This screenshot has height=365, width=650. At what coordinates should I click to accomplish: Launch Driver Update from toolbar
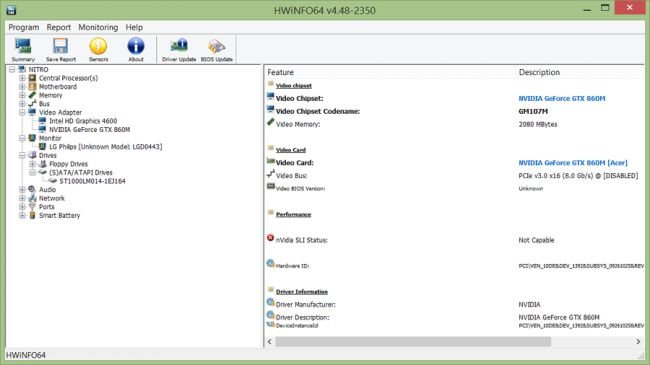(179, 50)
